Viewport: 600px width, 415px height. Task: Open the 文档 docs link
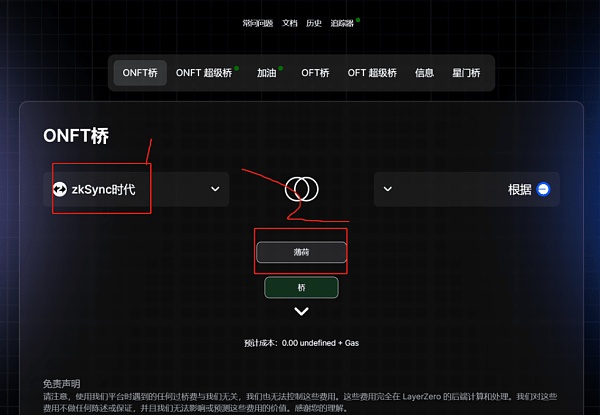290,23
